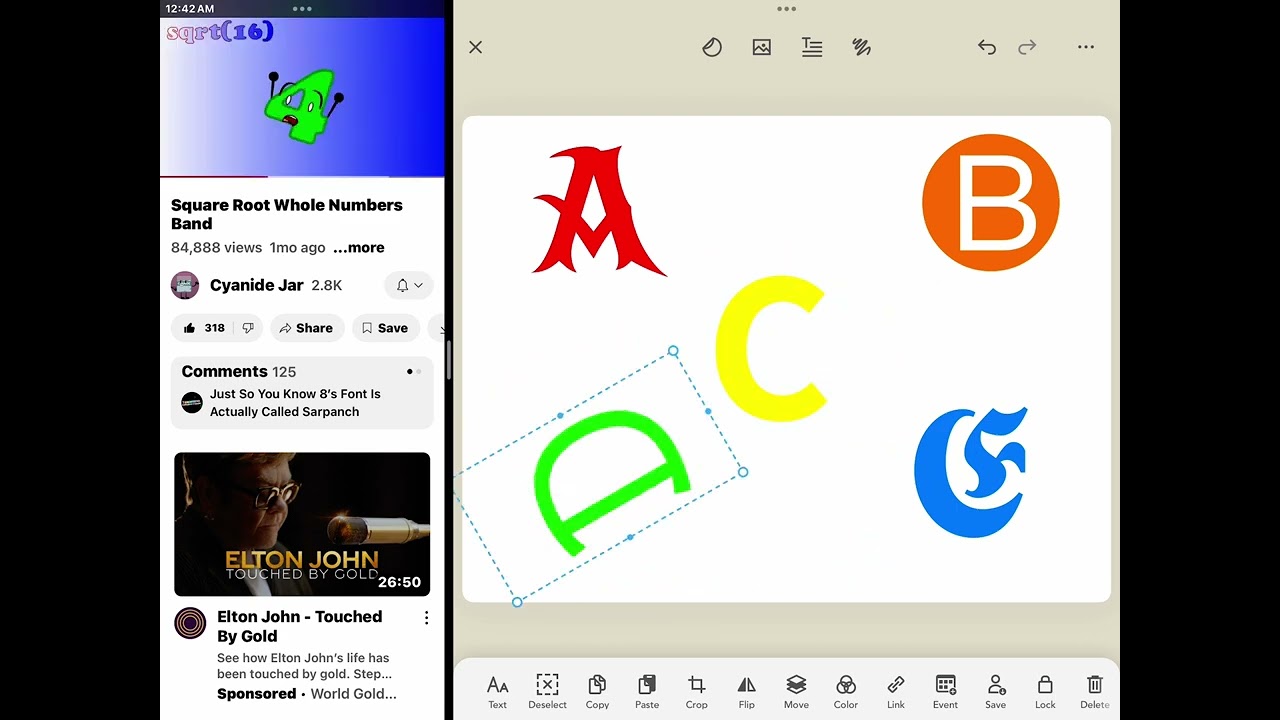Open options menu for Elton John ad
This screenshot has width=1280, height=720.
(427, 618)
